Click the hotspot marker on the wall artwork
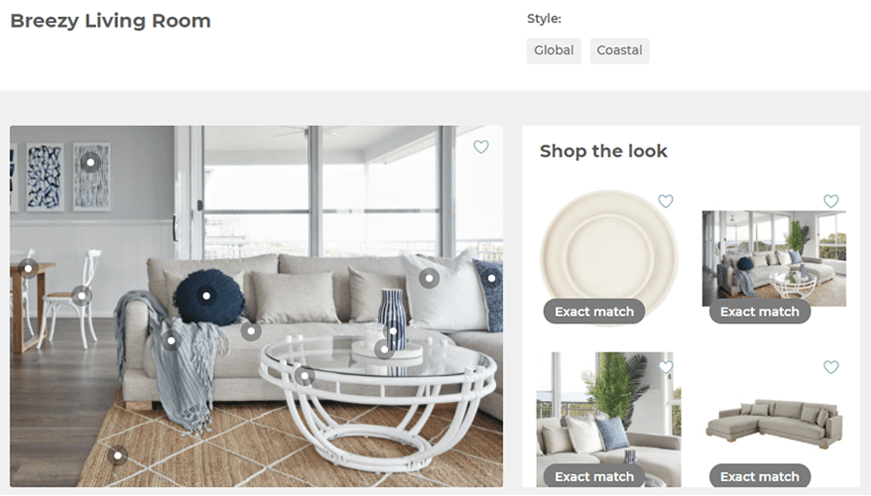 [90, 163]
